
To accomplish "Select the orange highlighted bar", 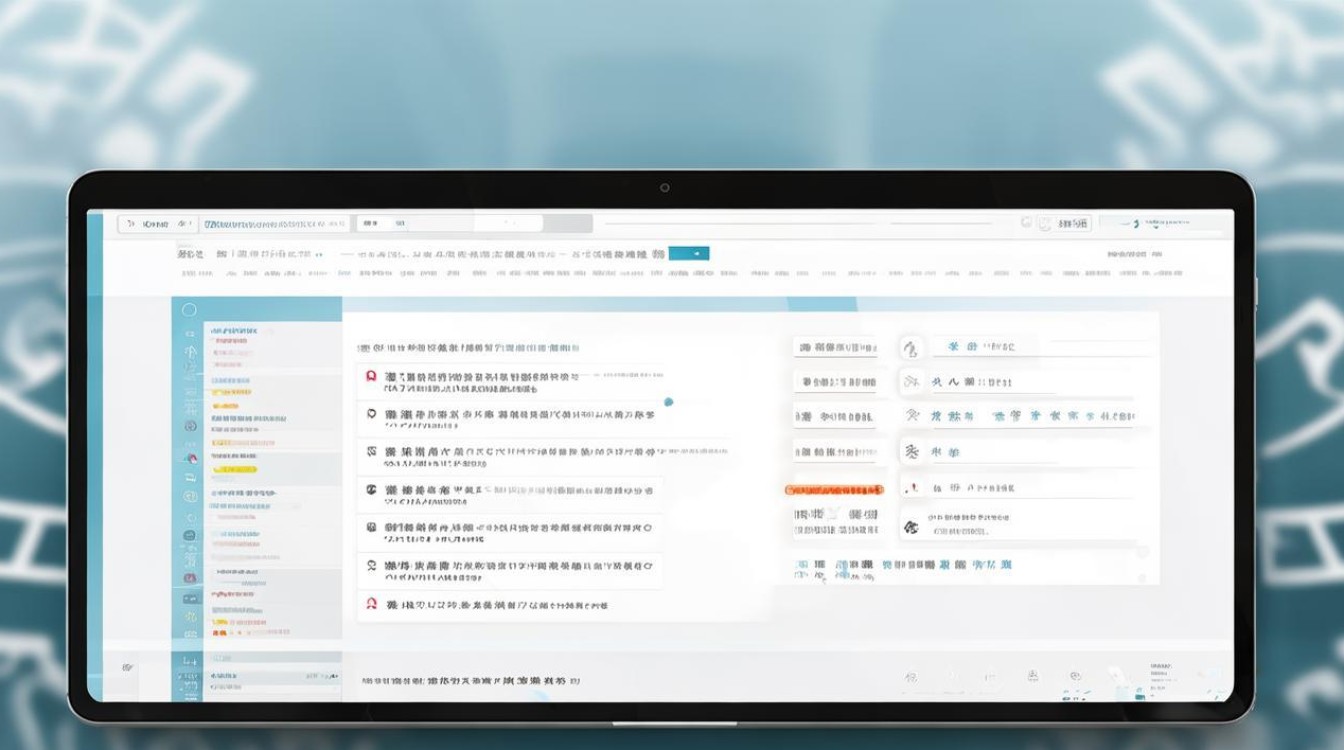I will tap(835, 491).
